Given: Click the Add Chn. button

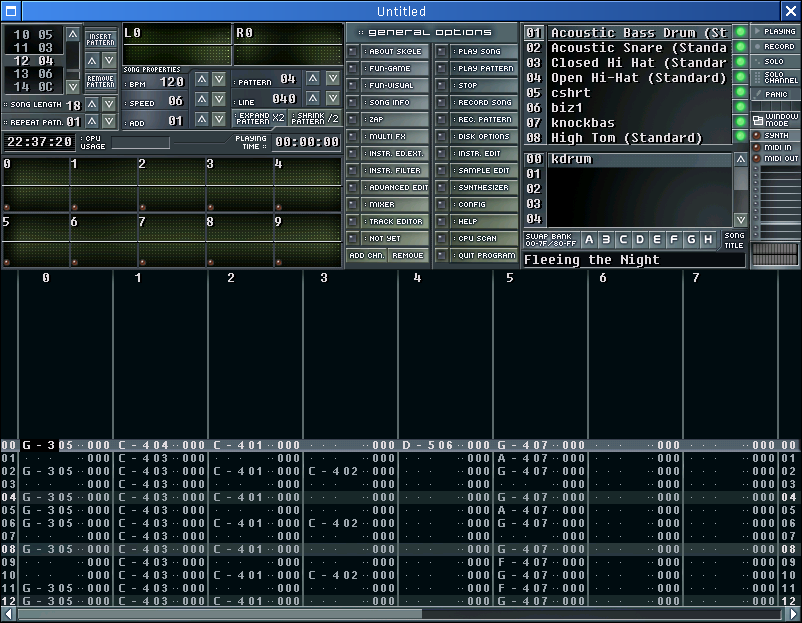Looking at the screenshot, I should tap(367, 255).
